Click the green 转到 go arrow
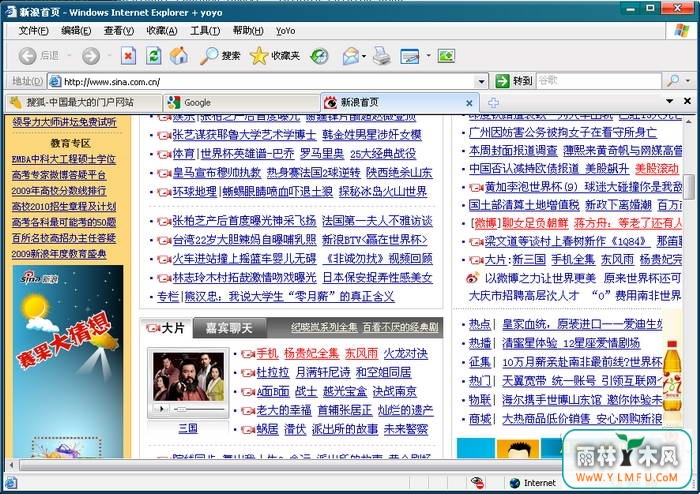 (x=502, y=81)
